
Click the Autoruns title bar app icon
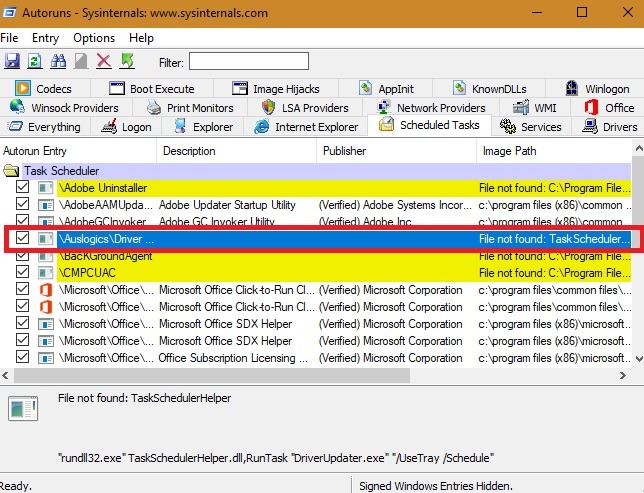[x=9, y=13]
